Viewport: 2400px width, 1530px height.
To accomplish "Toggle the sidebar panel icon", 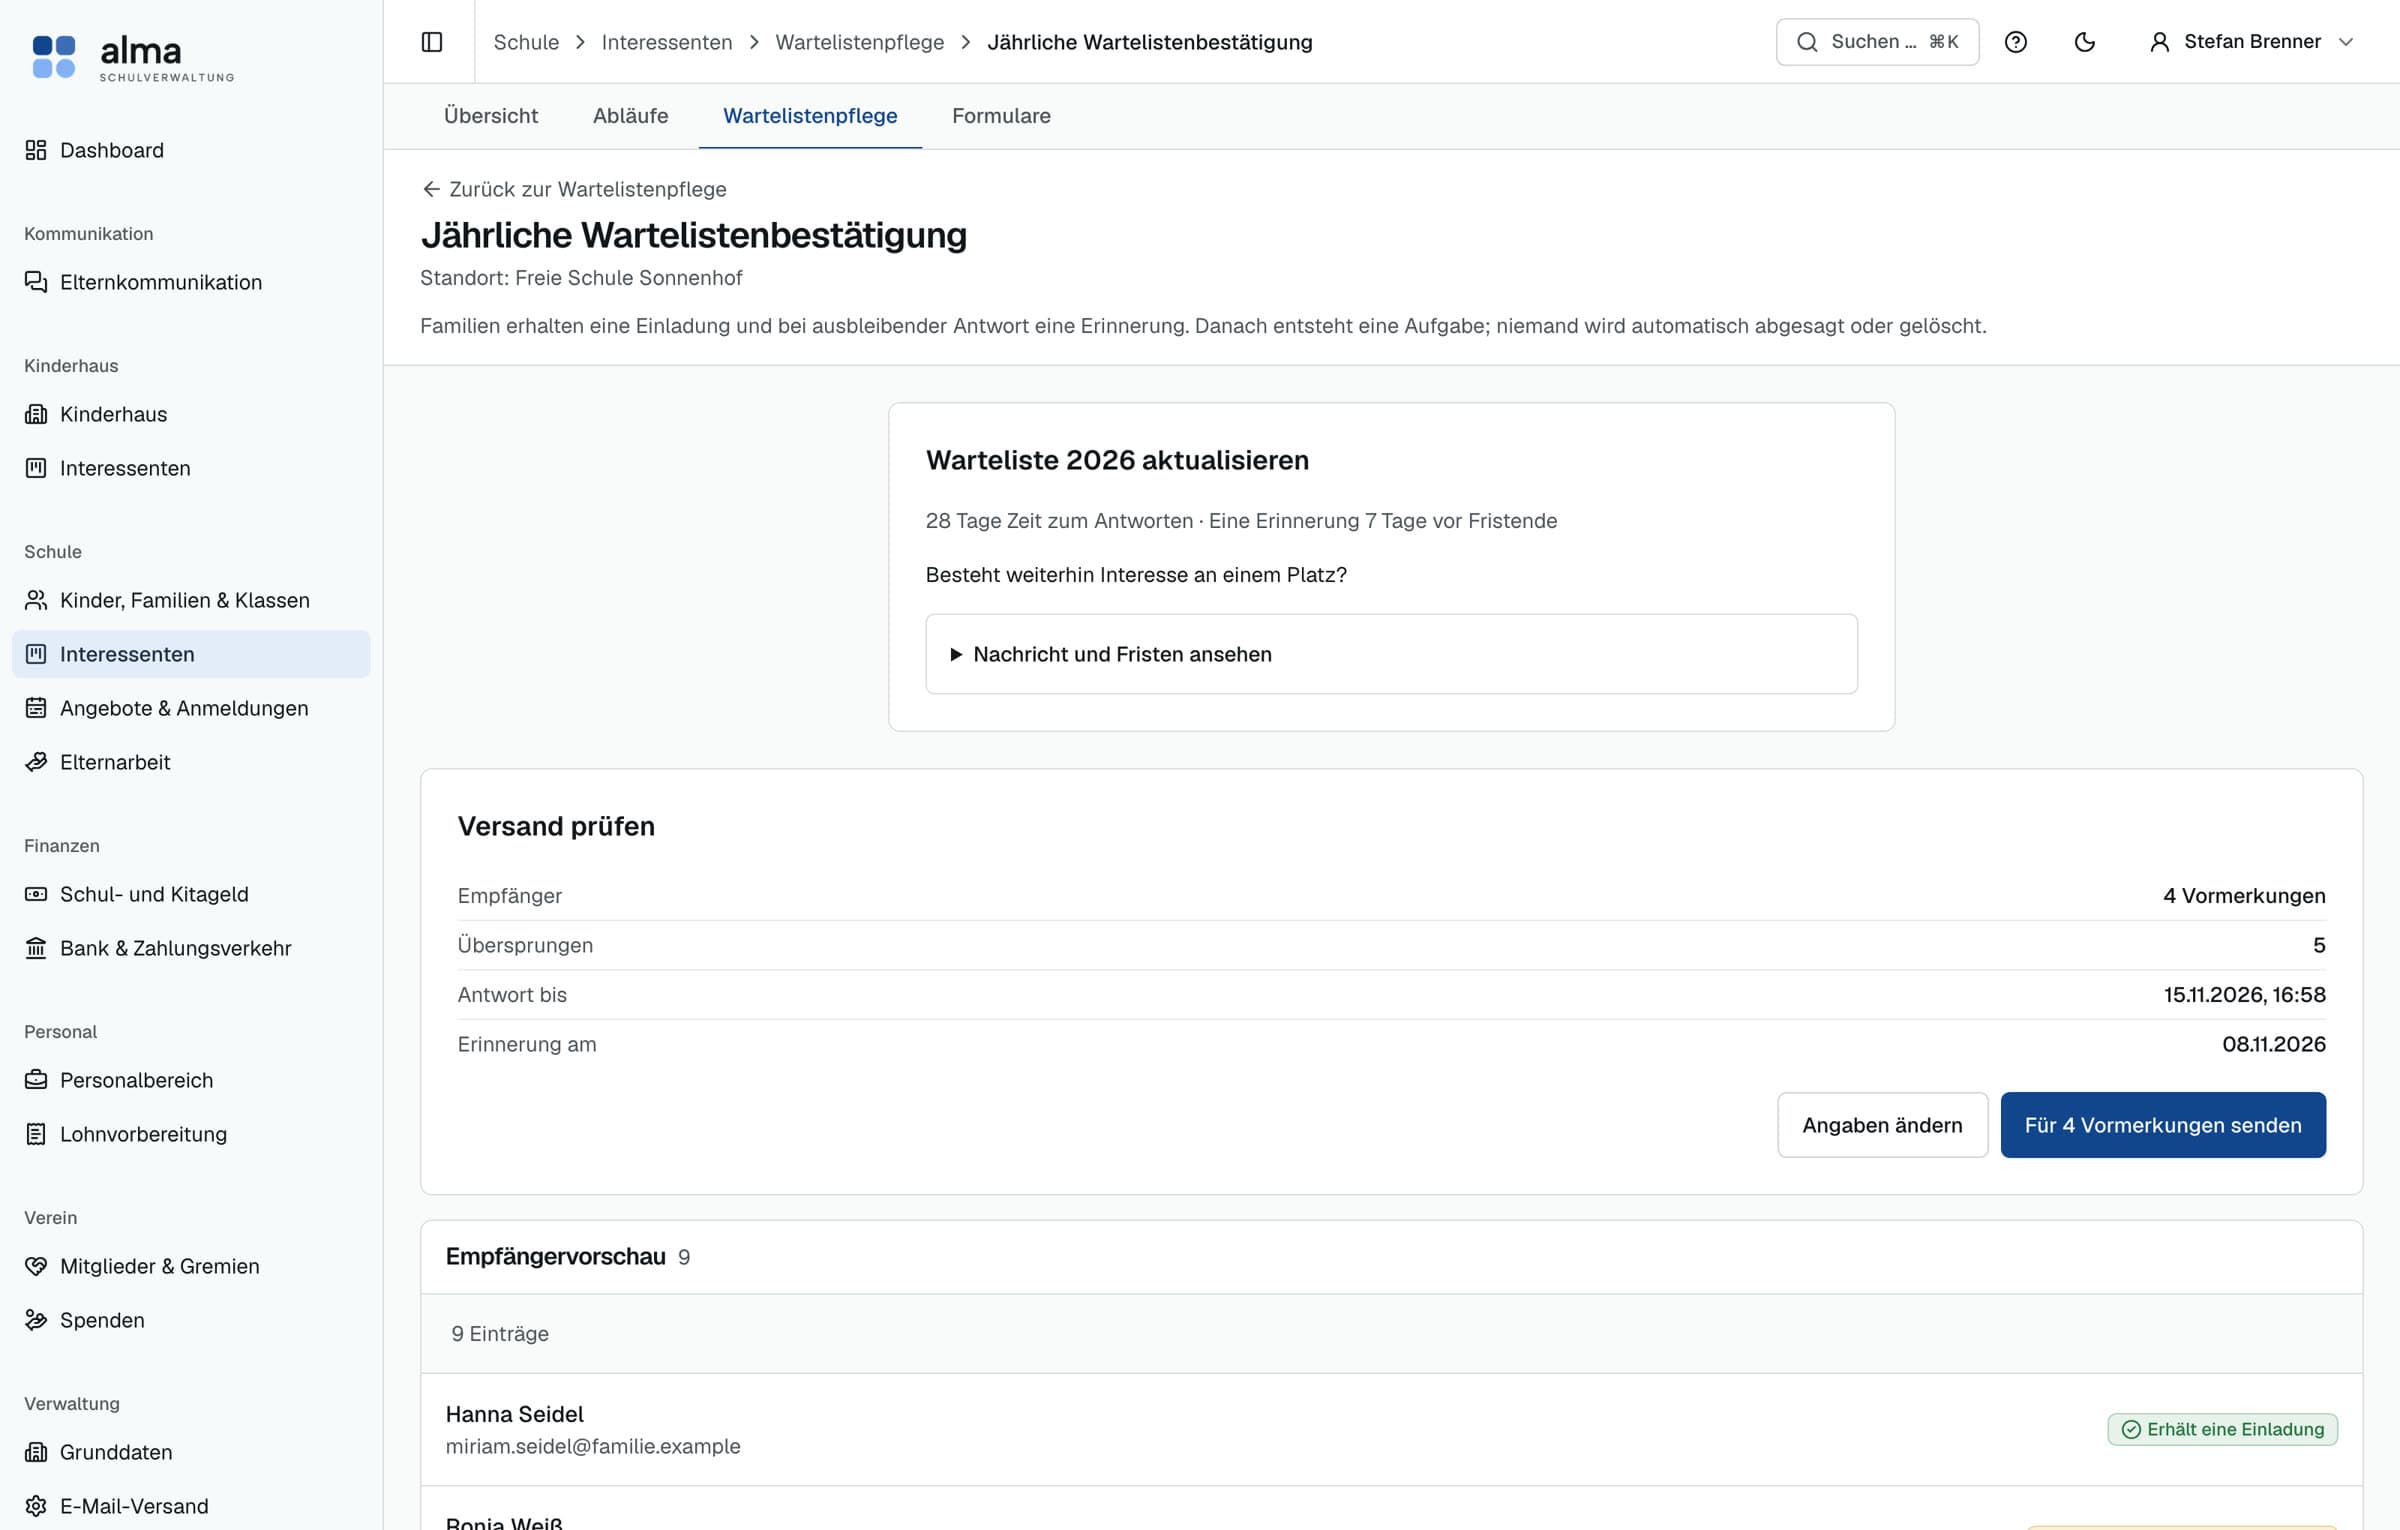I will (x=432, y=42).
